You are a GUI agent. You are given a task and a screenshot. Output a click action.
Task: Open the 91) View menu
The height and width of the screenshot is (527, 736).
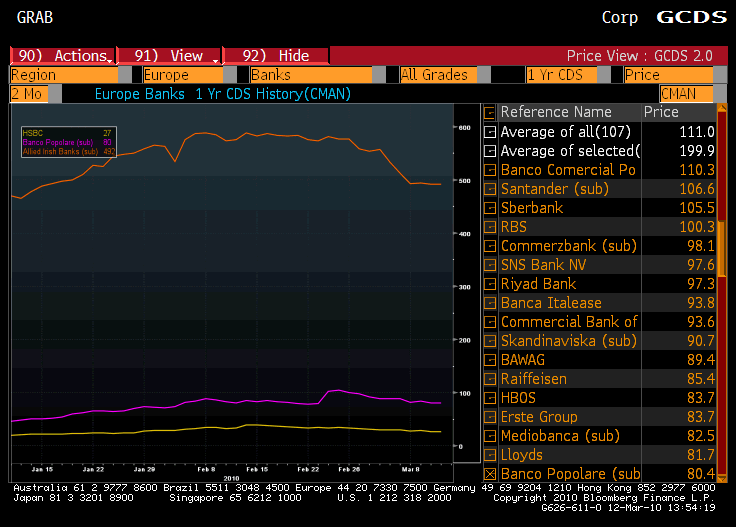pyautogui.click(x=168, y=56)
